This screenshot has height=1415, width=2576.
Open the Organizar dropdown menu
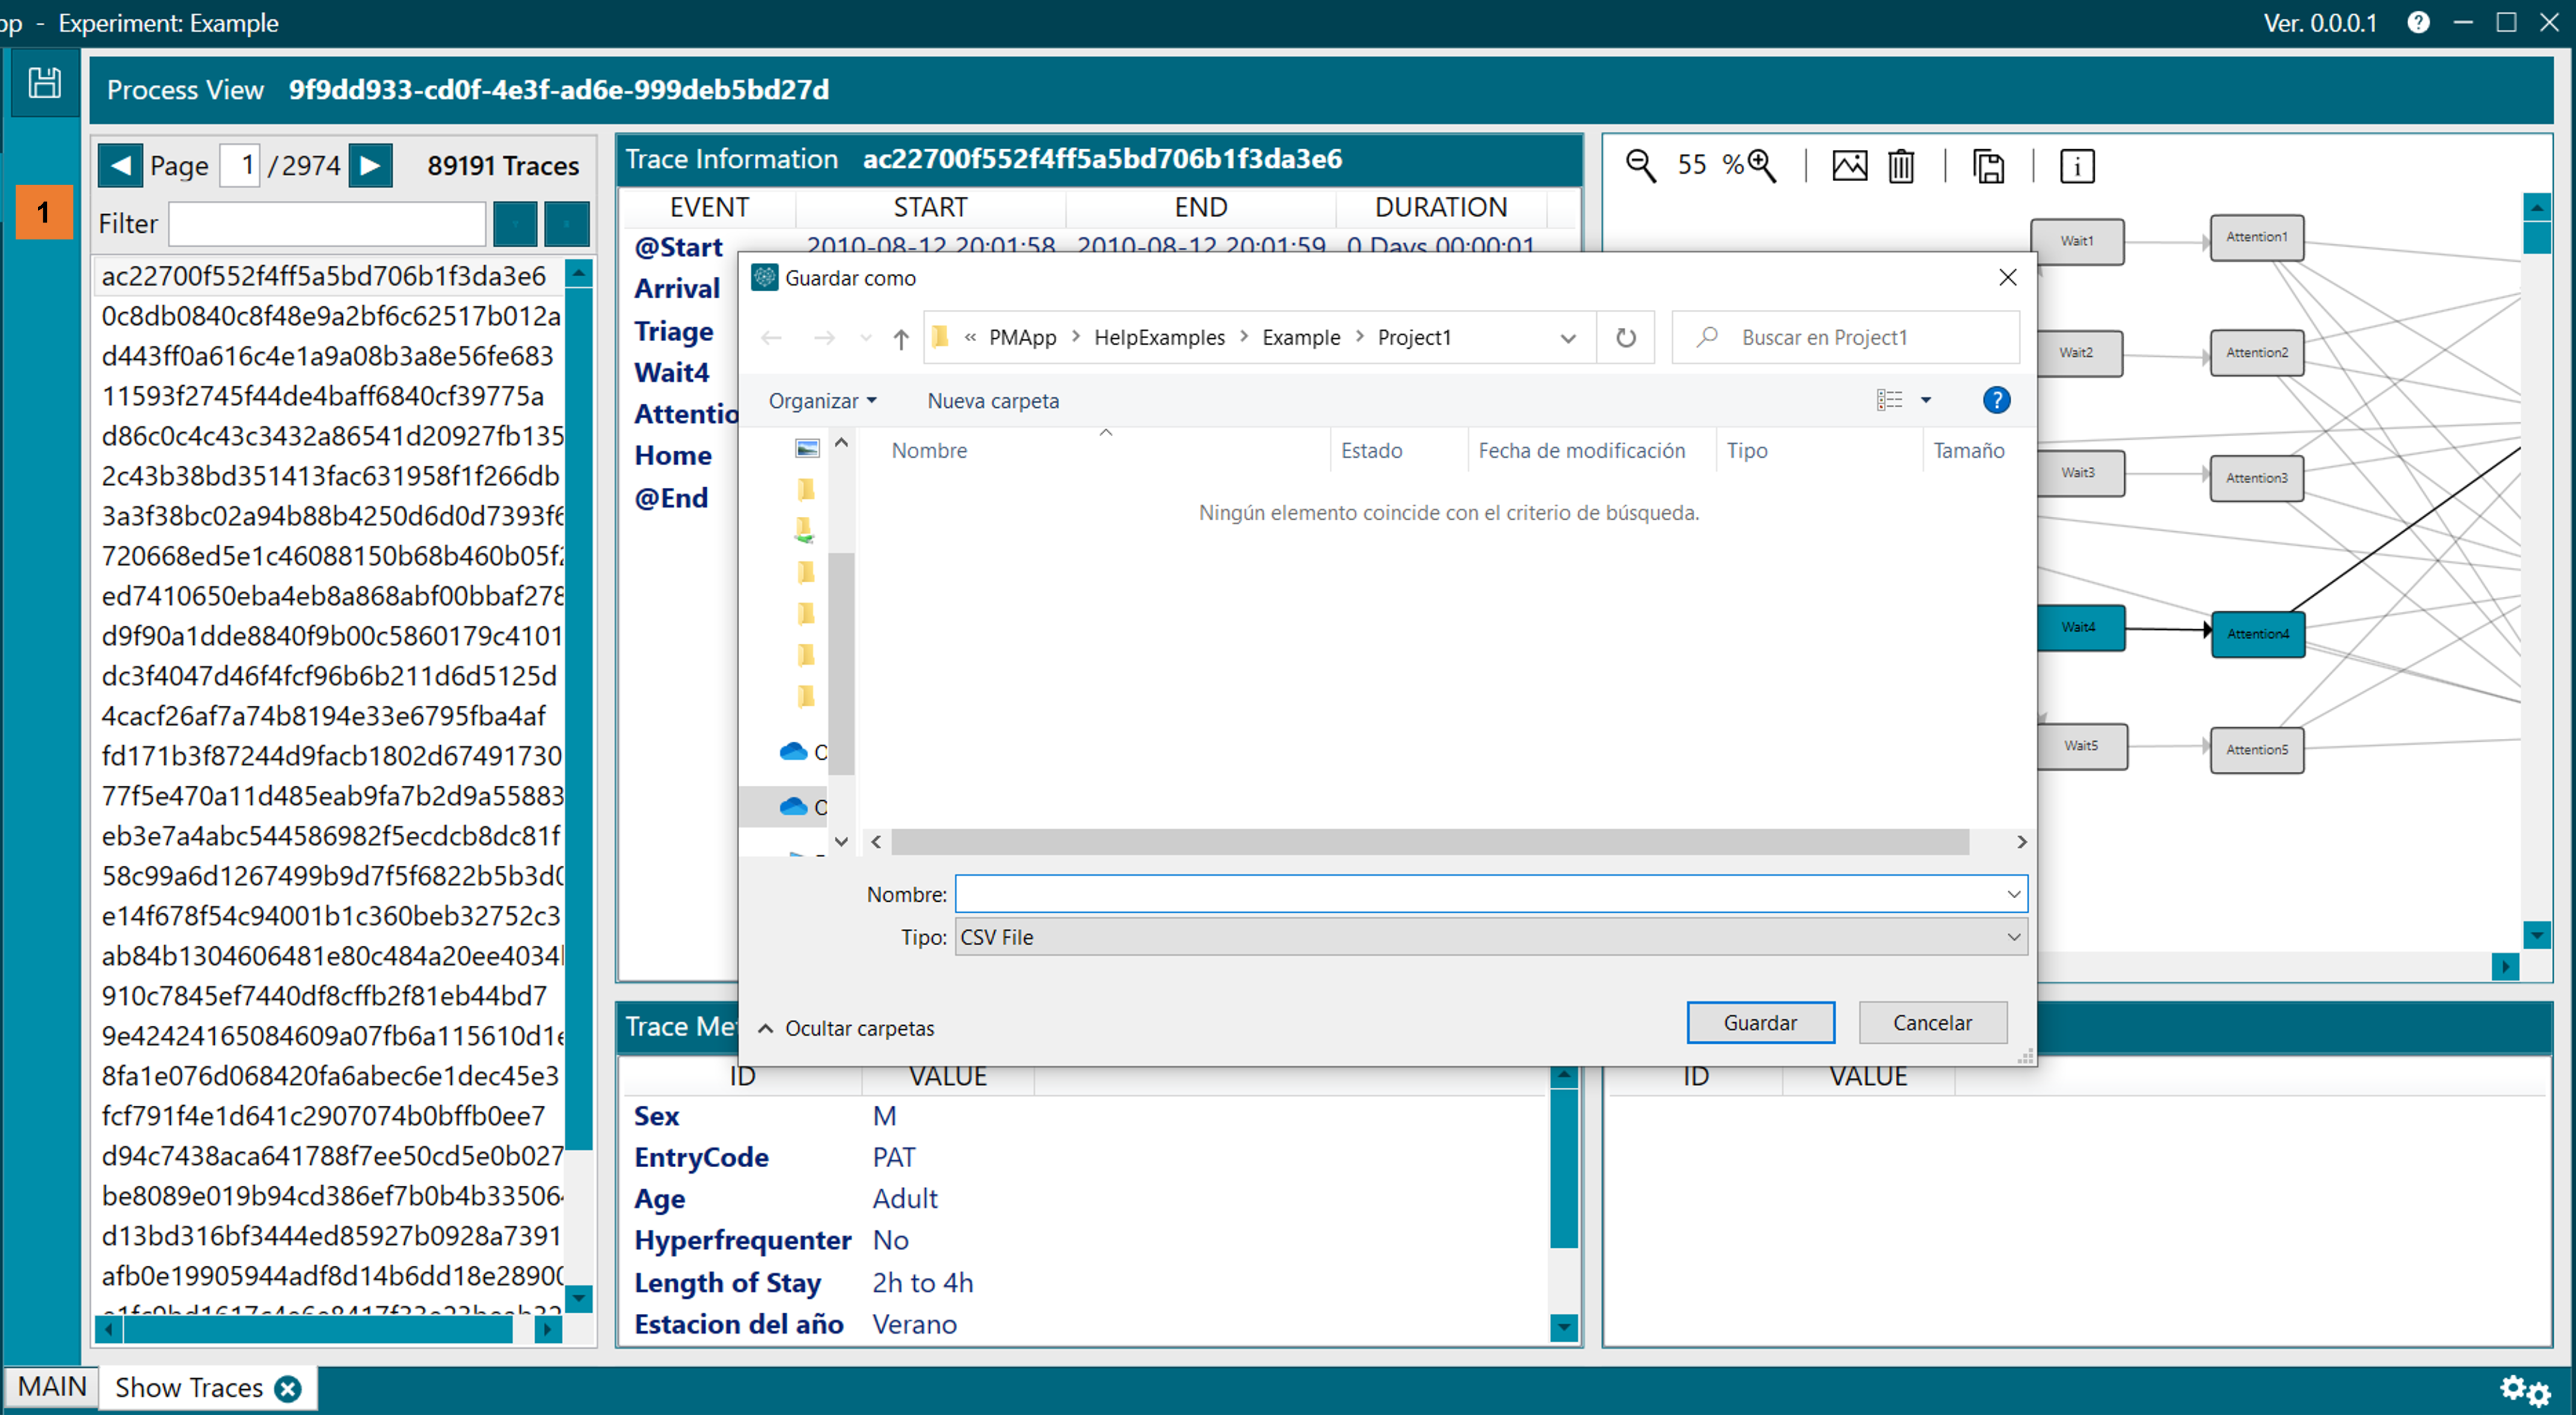pos(823,400)
